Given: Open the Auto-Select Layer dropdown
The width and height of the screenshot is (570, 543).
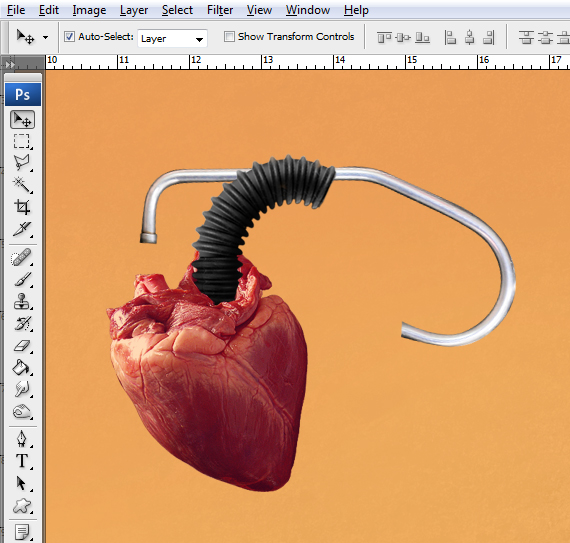Looking at the screenshot, I should click(172, 38).
